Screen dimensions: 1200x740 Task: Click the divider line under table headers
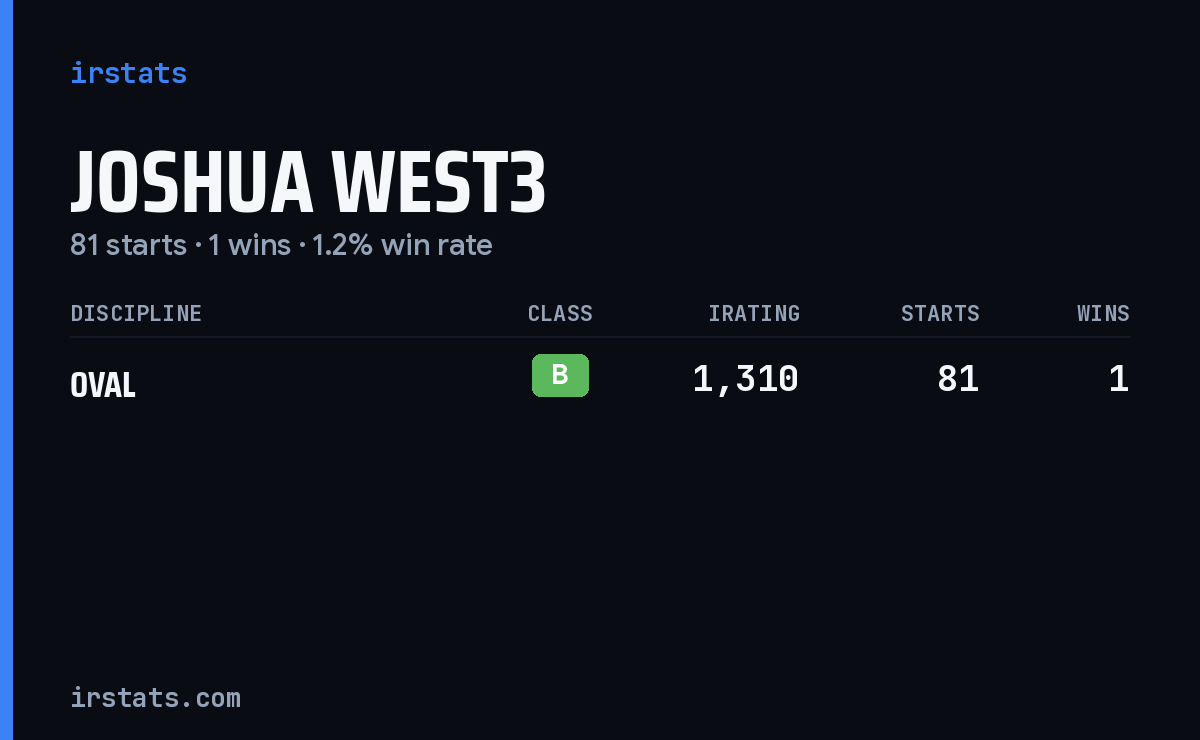[600, 337]
